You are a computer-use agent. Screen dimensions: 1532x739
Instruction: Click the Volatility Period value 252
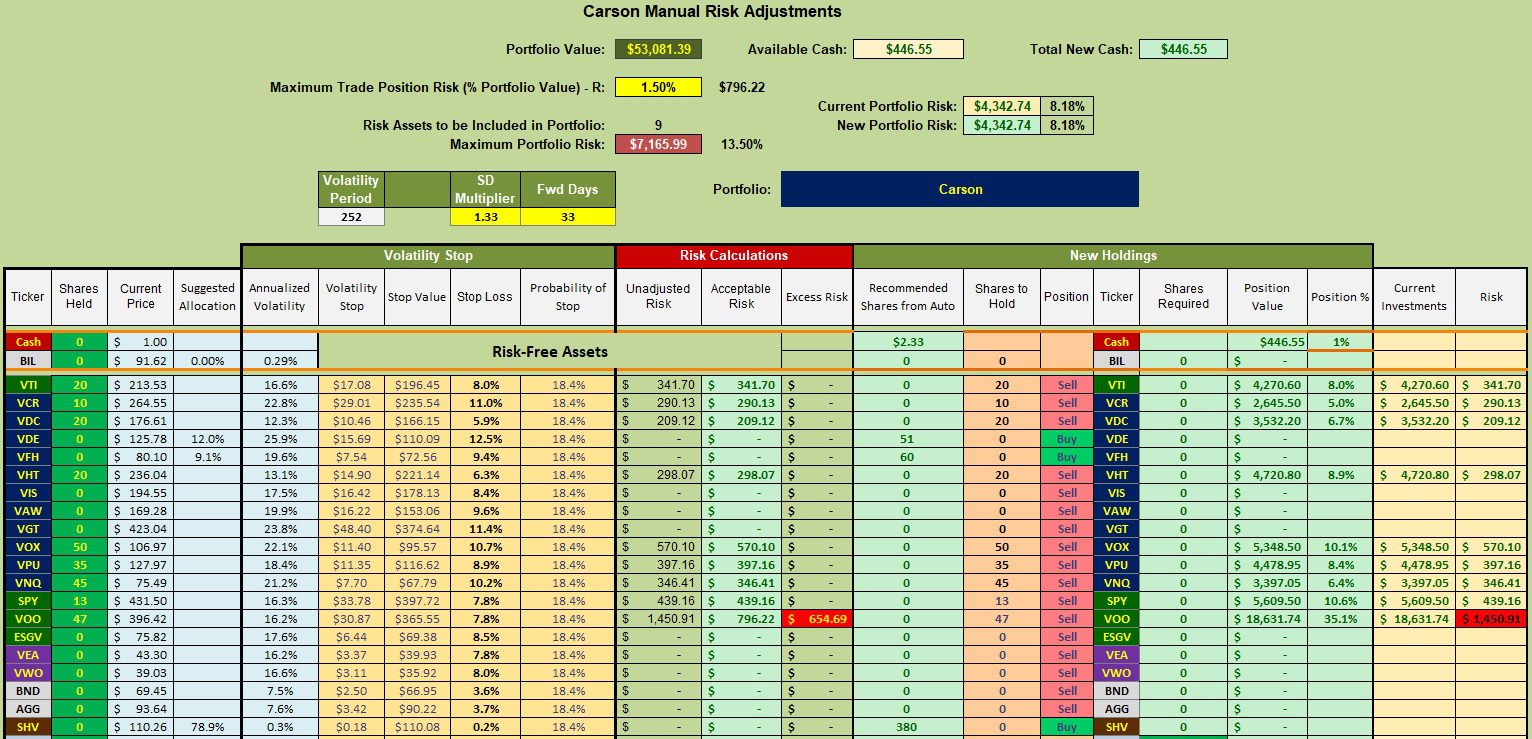(x=351, y=217)
